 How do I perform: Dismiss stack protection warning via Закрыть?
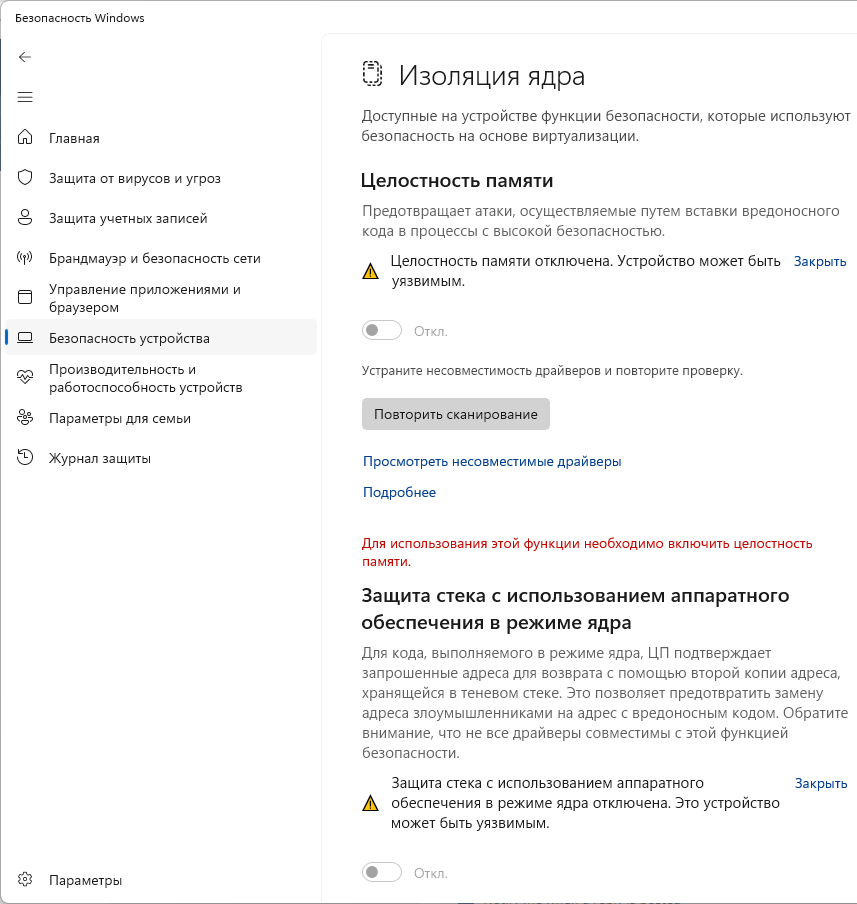point(821,783)
